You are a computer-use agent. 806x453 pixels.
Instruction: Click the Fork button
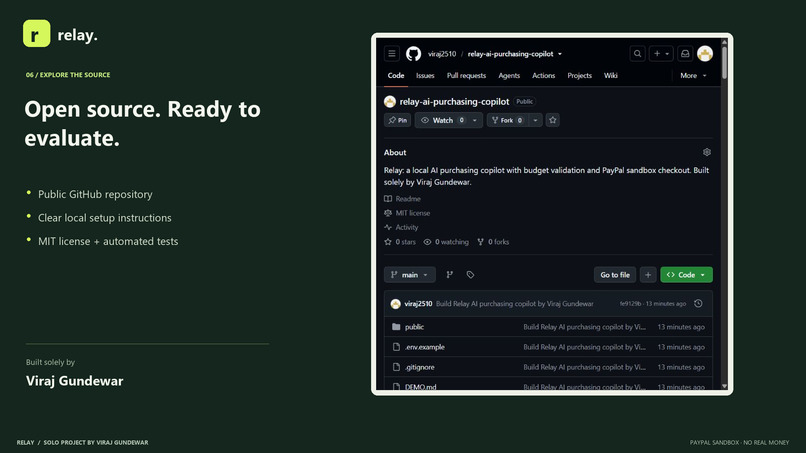(507, 120)
